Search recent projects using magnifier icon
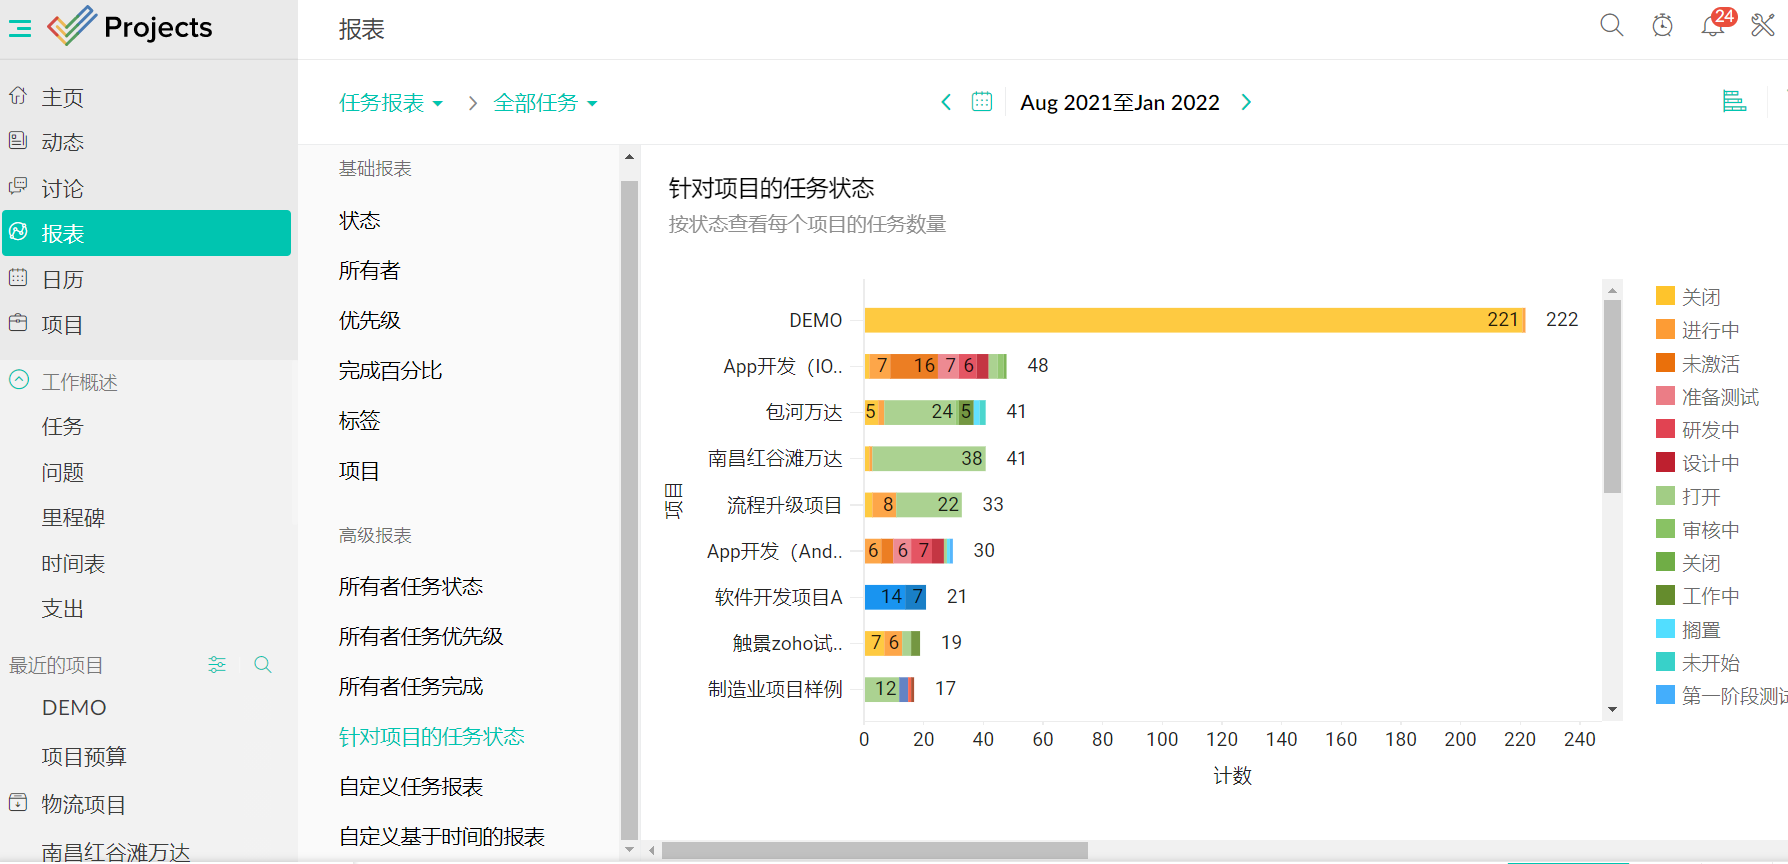This screenshot has height=864, width=1788. tap(263, 665)
